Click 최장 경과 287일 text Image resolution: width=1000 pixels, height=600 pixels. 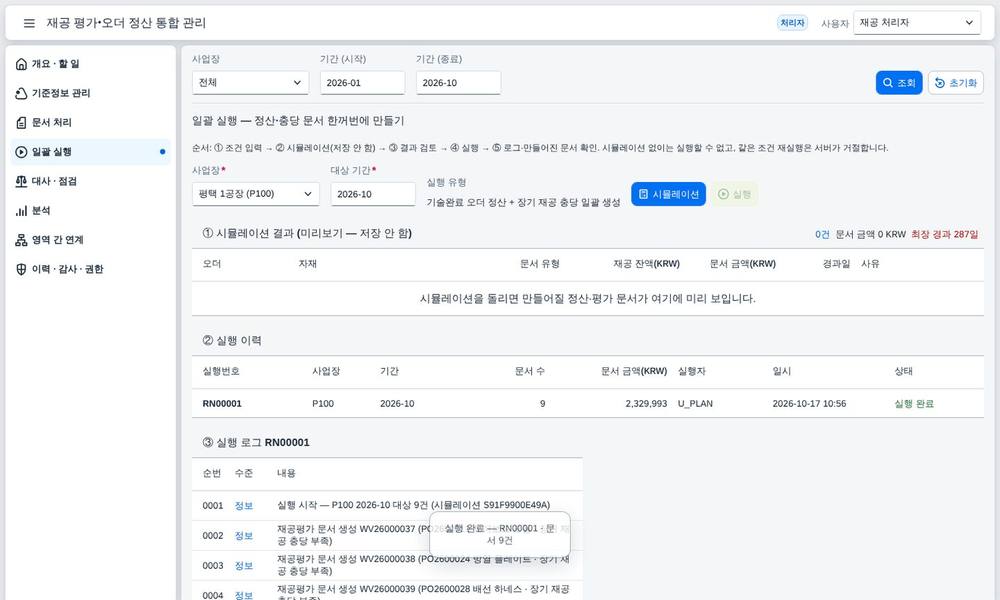point(945,234)
